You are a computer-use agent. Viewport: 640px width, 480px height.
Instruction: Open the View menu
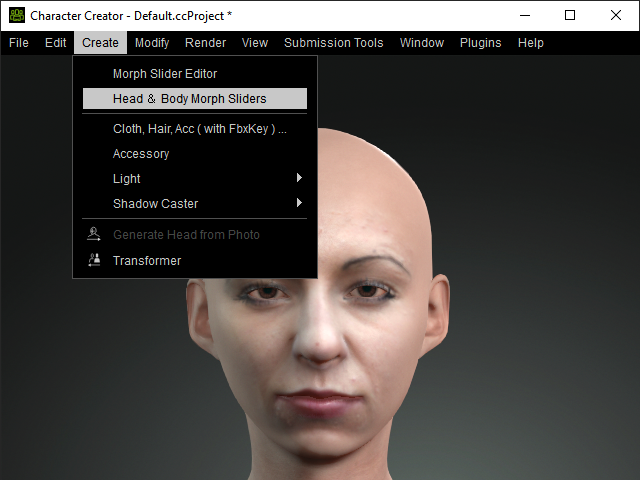click(255, 43)
